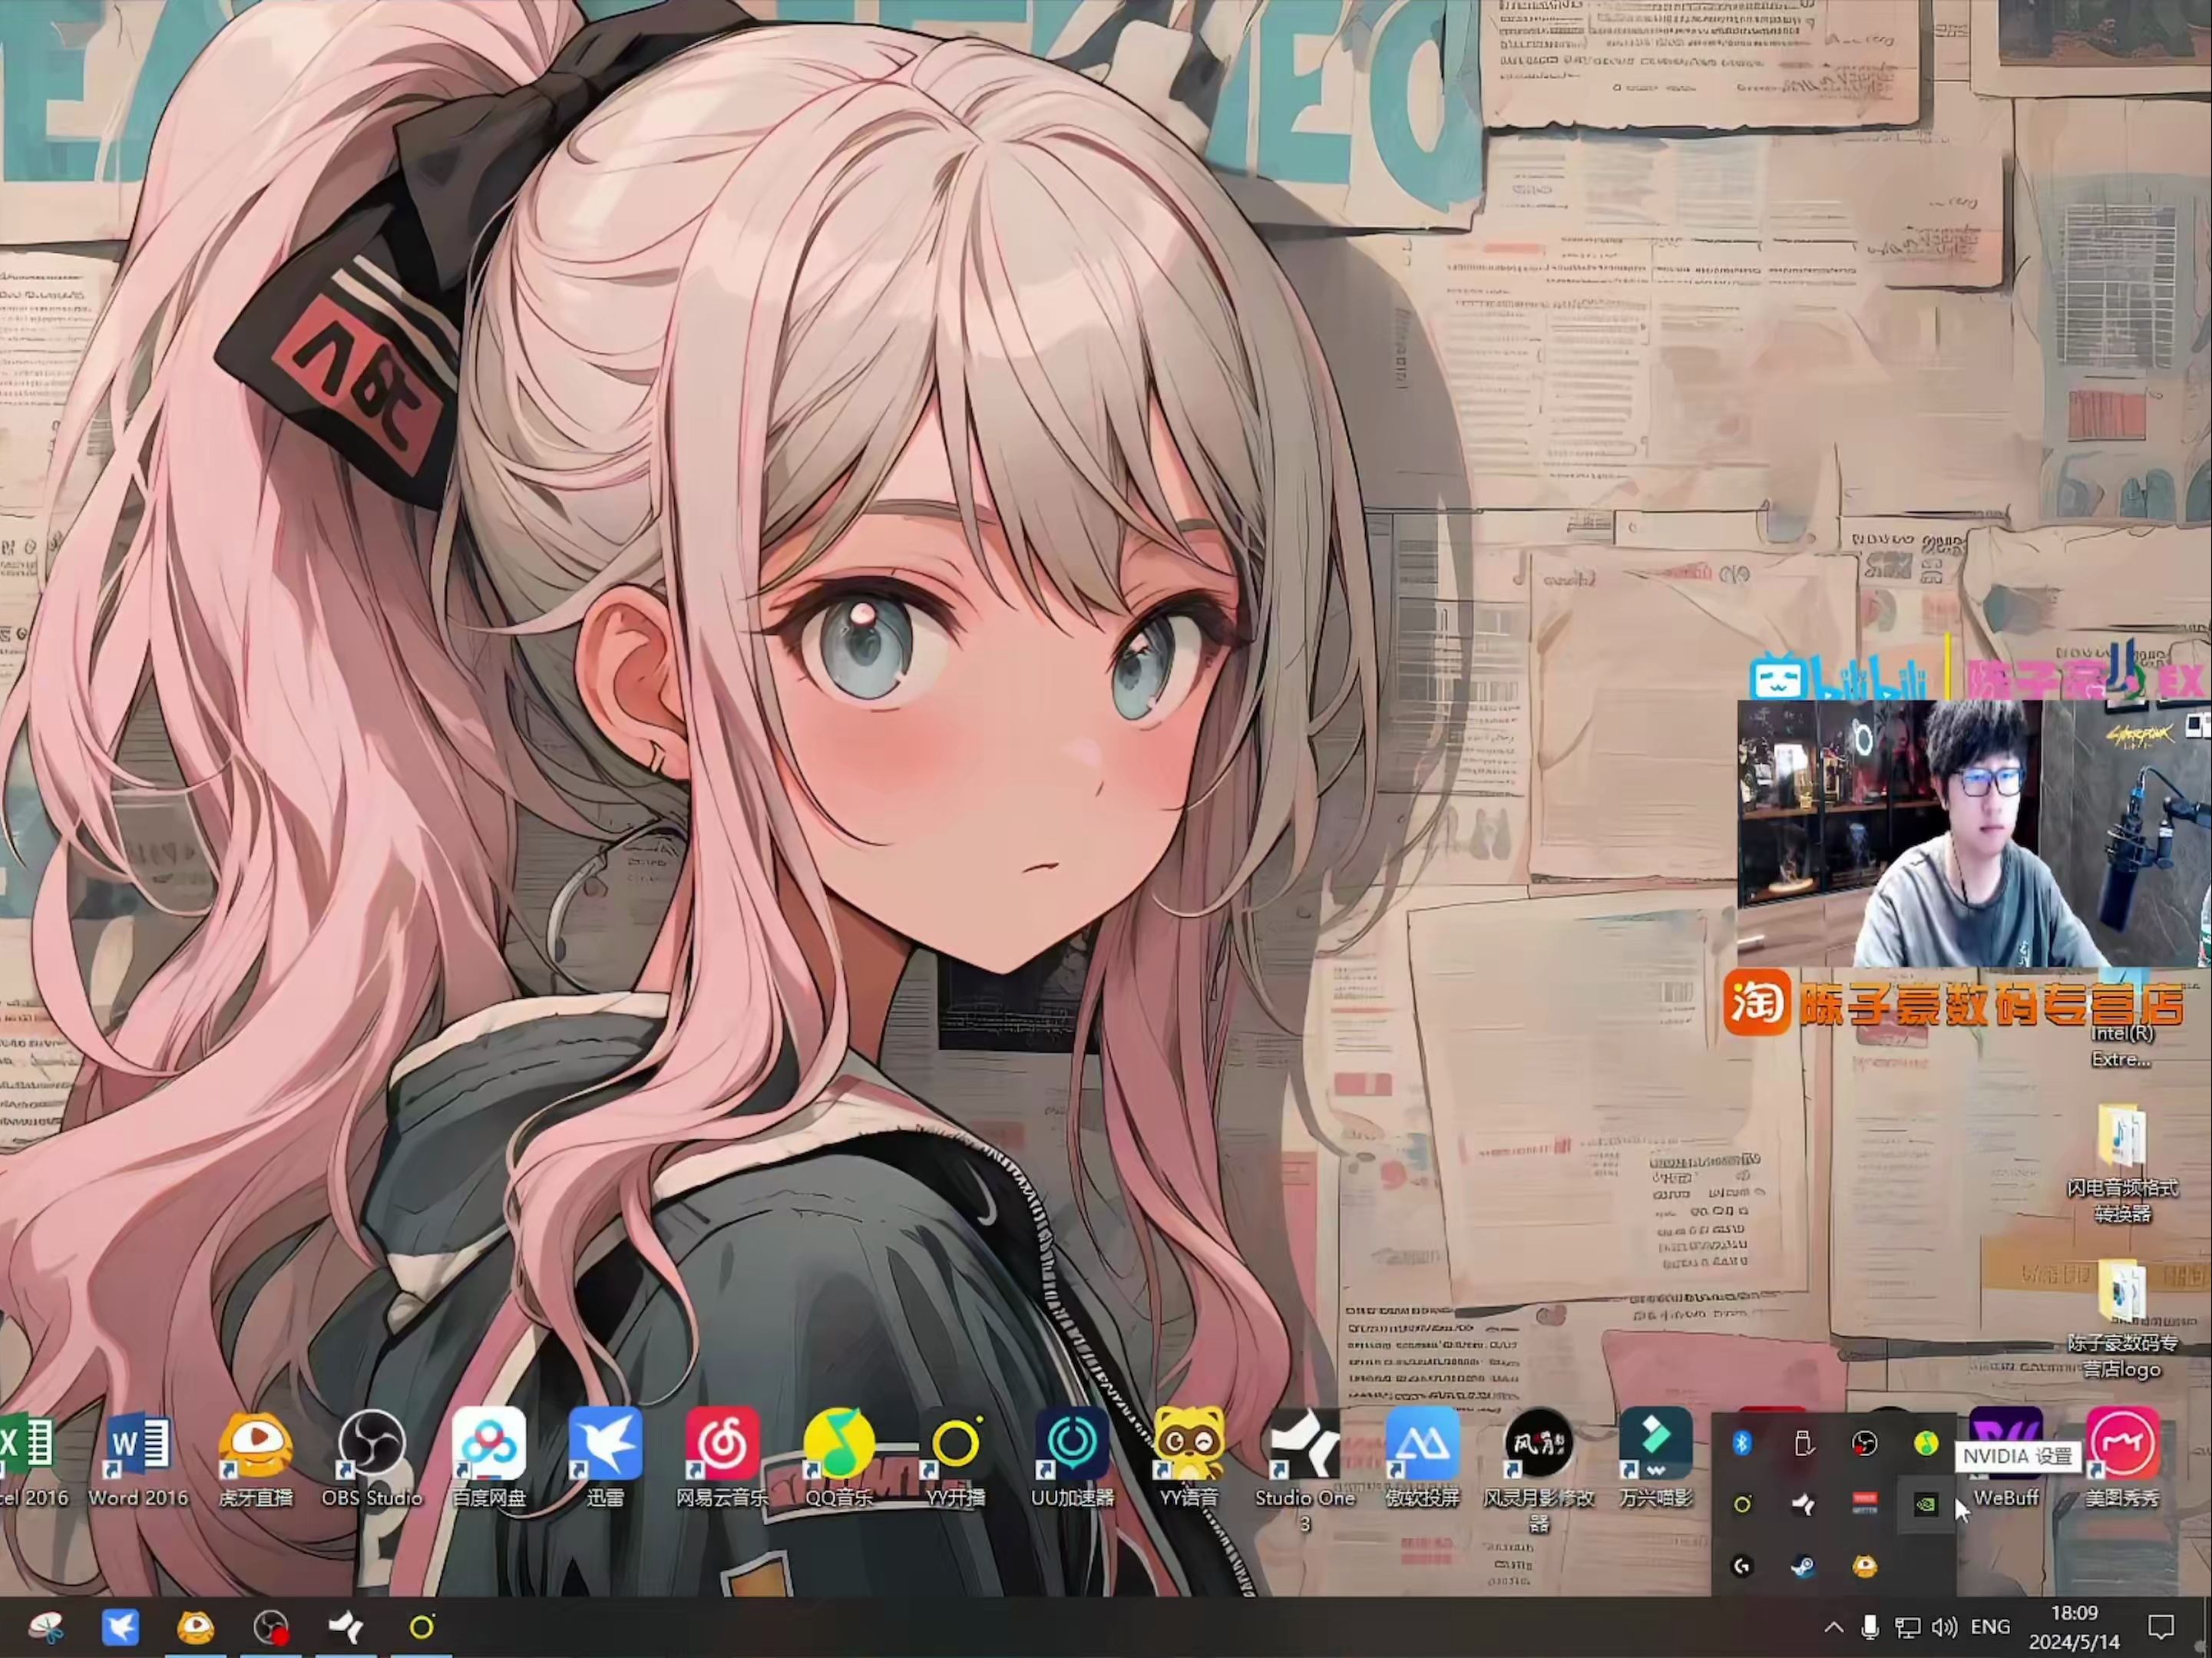The height and width of the screenshot is (1658, 2212).
Task: Switch the ENG input language indicator
Action: (1990, 1628)
